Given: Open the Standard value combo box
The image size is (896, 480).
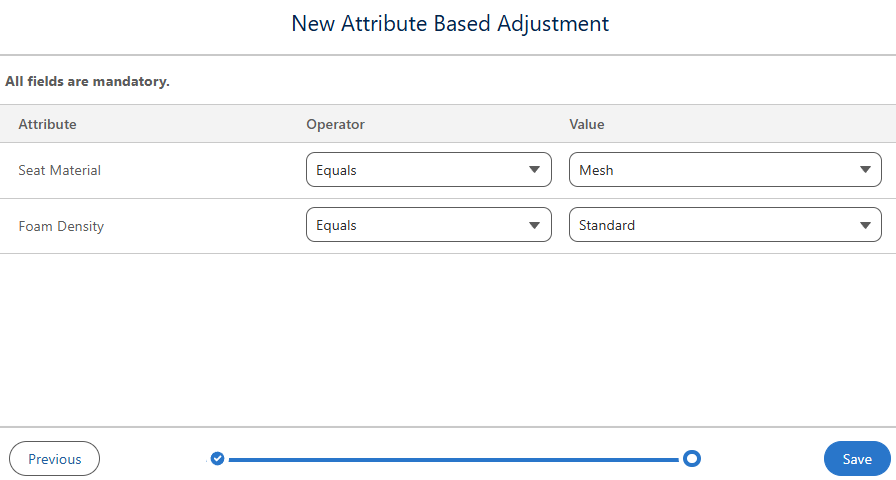Looking at the screenshot, I should [x=725, y=225].
